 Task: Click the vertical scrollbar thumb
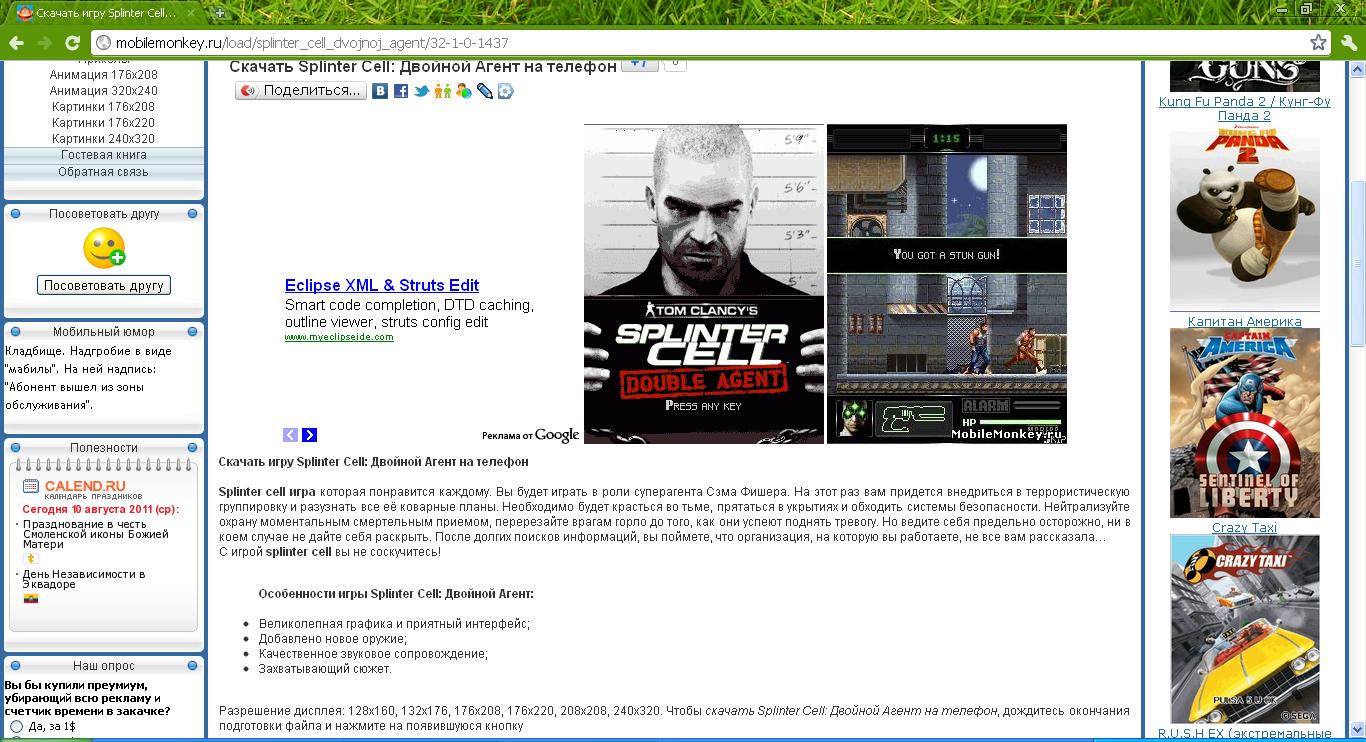coord(1357,264)
